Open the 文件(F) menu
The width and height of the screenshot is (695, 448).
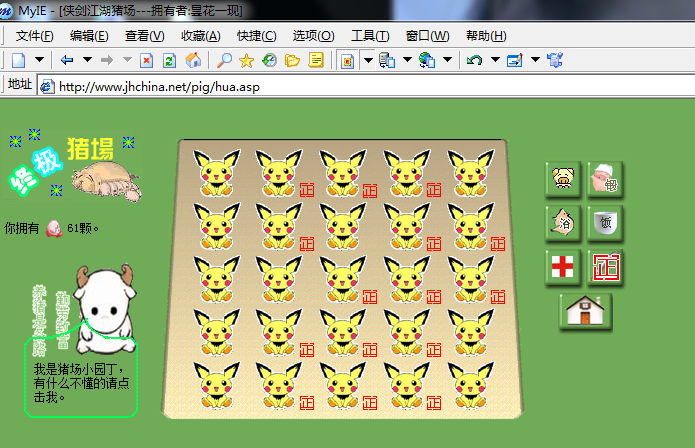pos(35,36)
